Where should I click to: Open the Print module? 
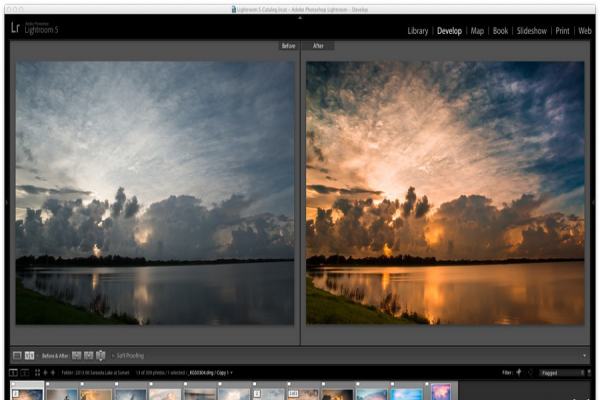pos(562,31)
